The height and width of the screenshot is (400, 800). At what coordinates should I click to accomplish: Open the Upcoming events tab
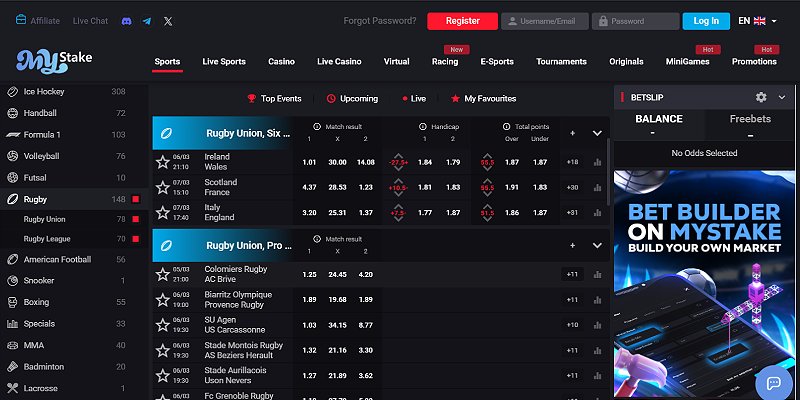353,98
